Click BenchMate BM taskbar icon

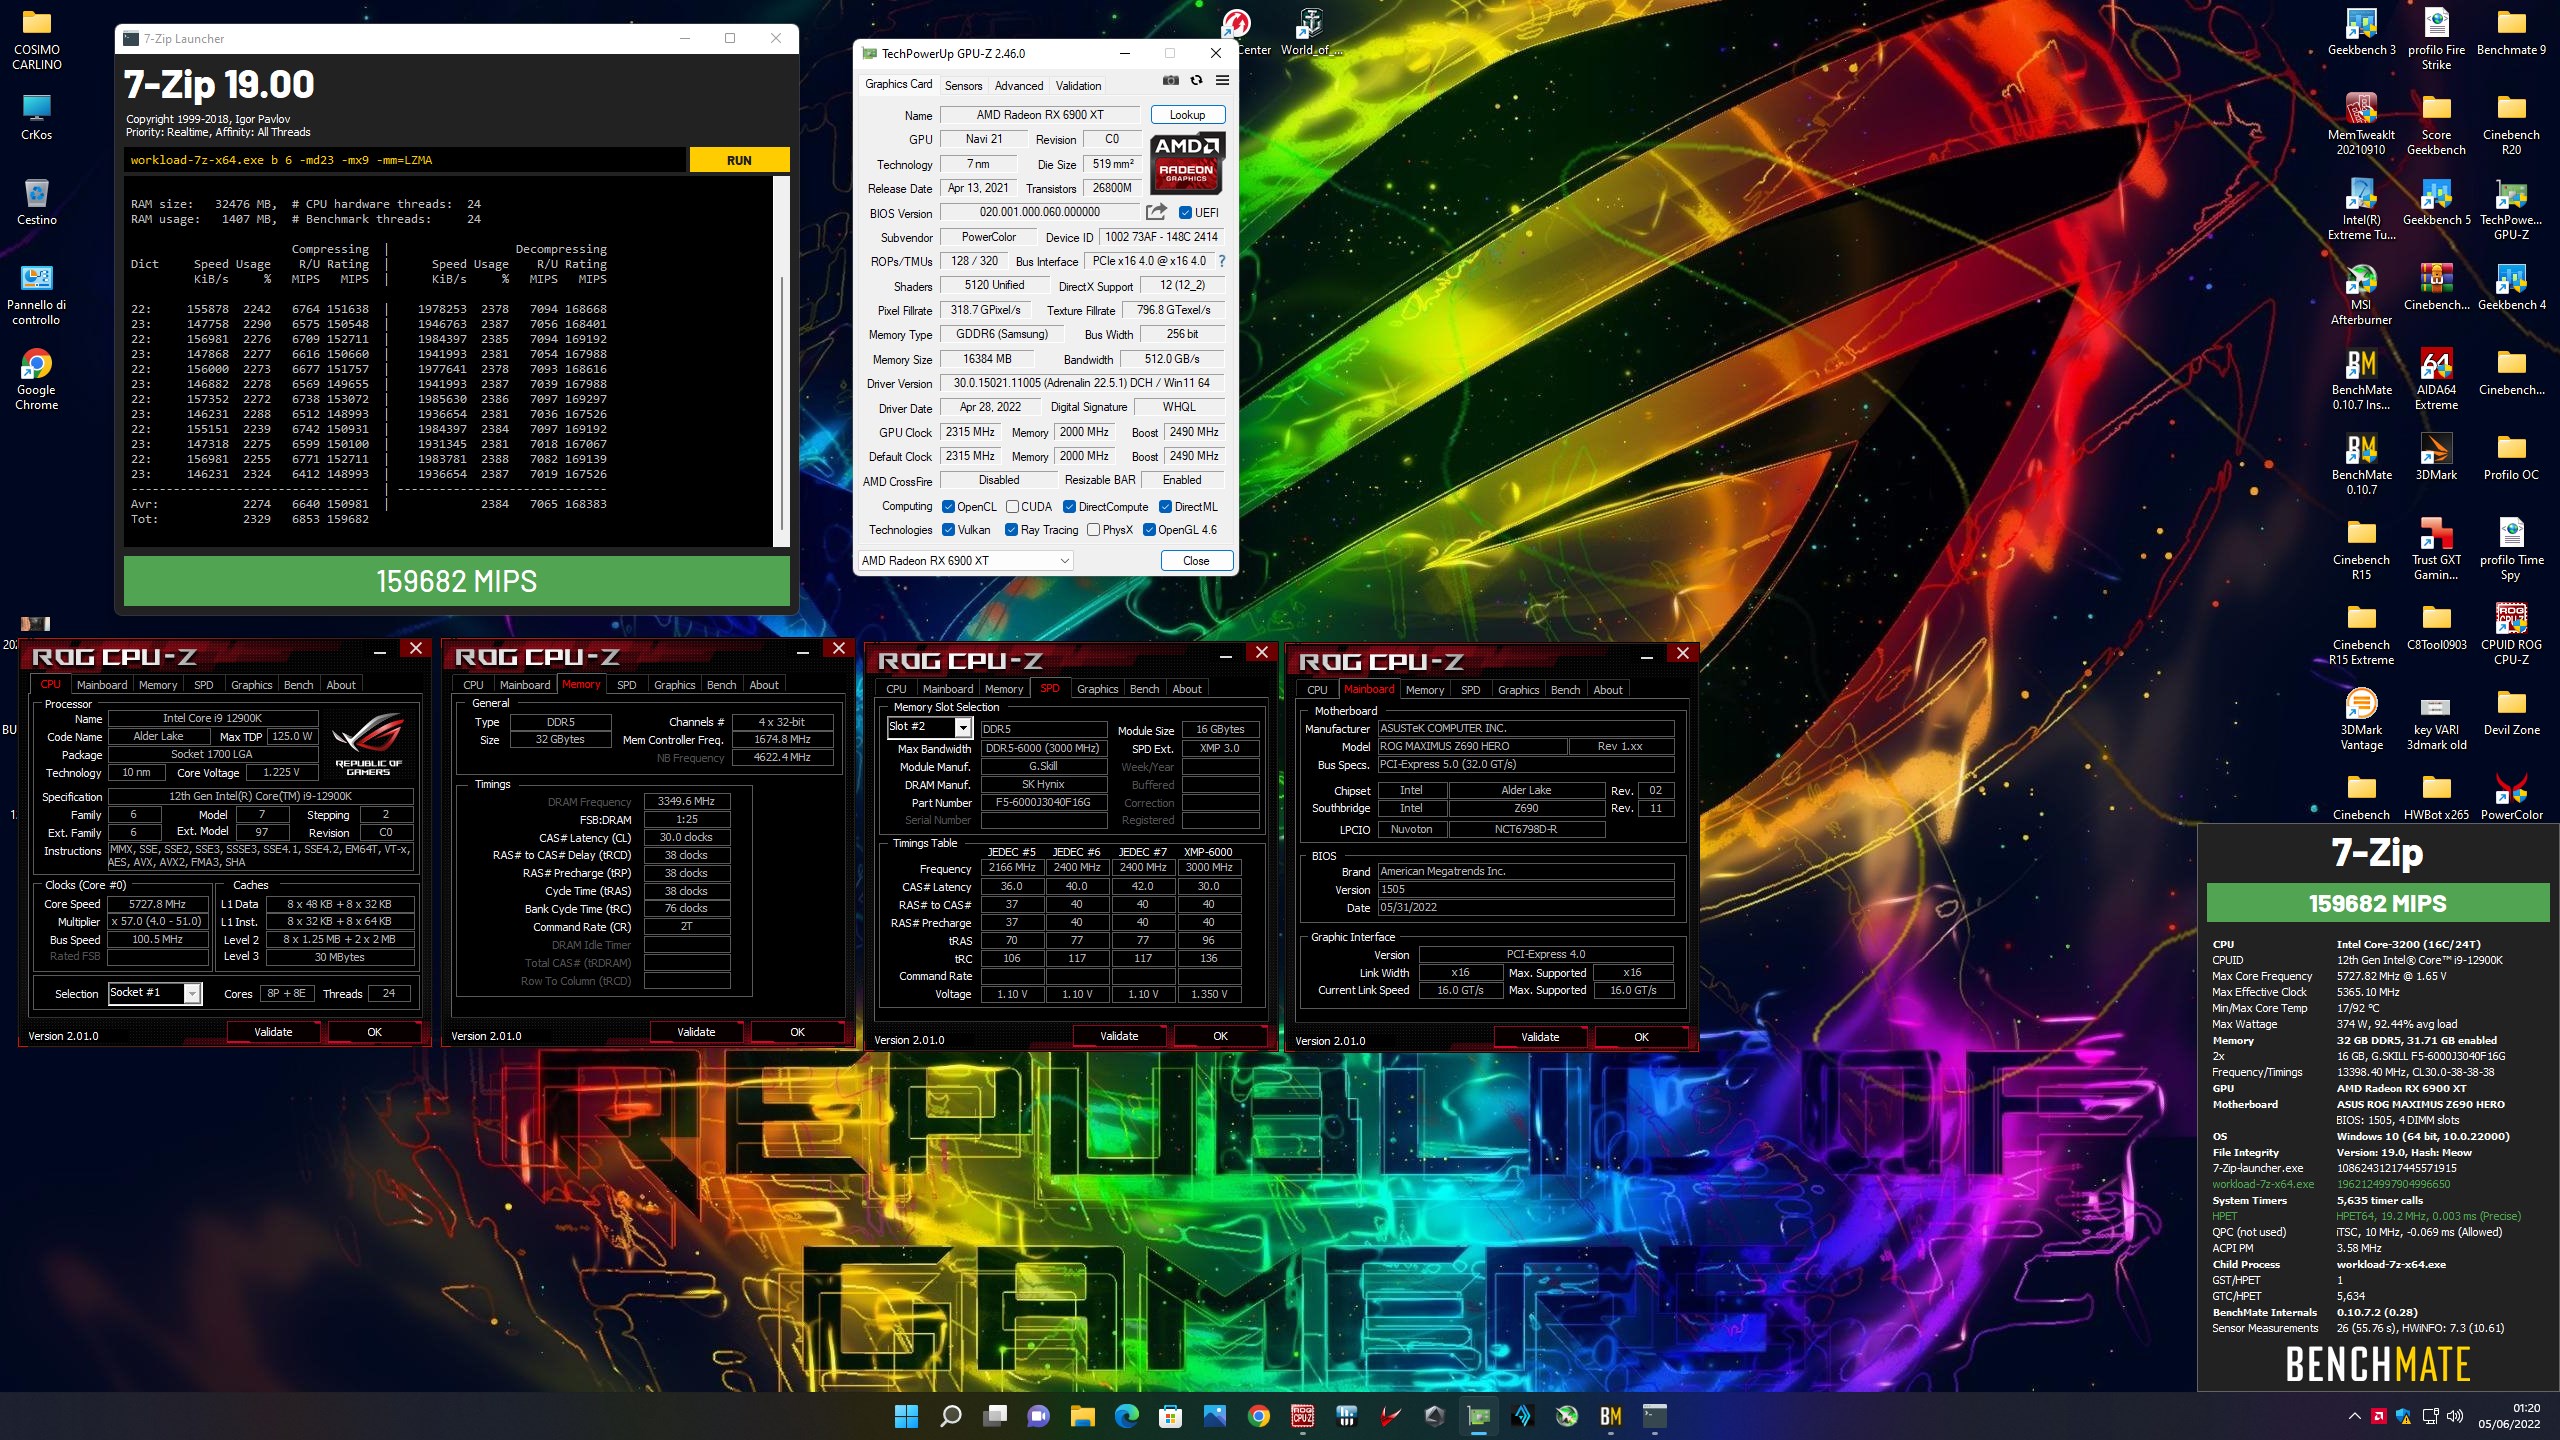pyautogui.click(x=1610, y=1416)
